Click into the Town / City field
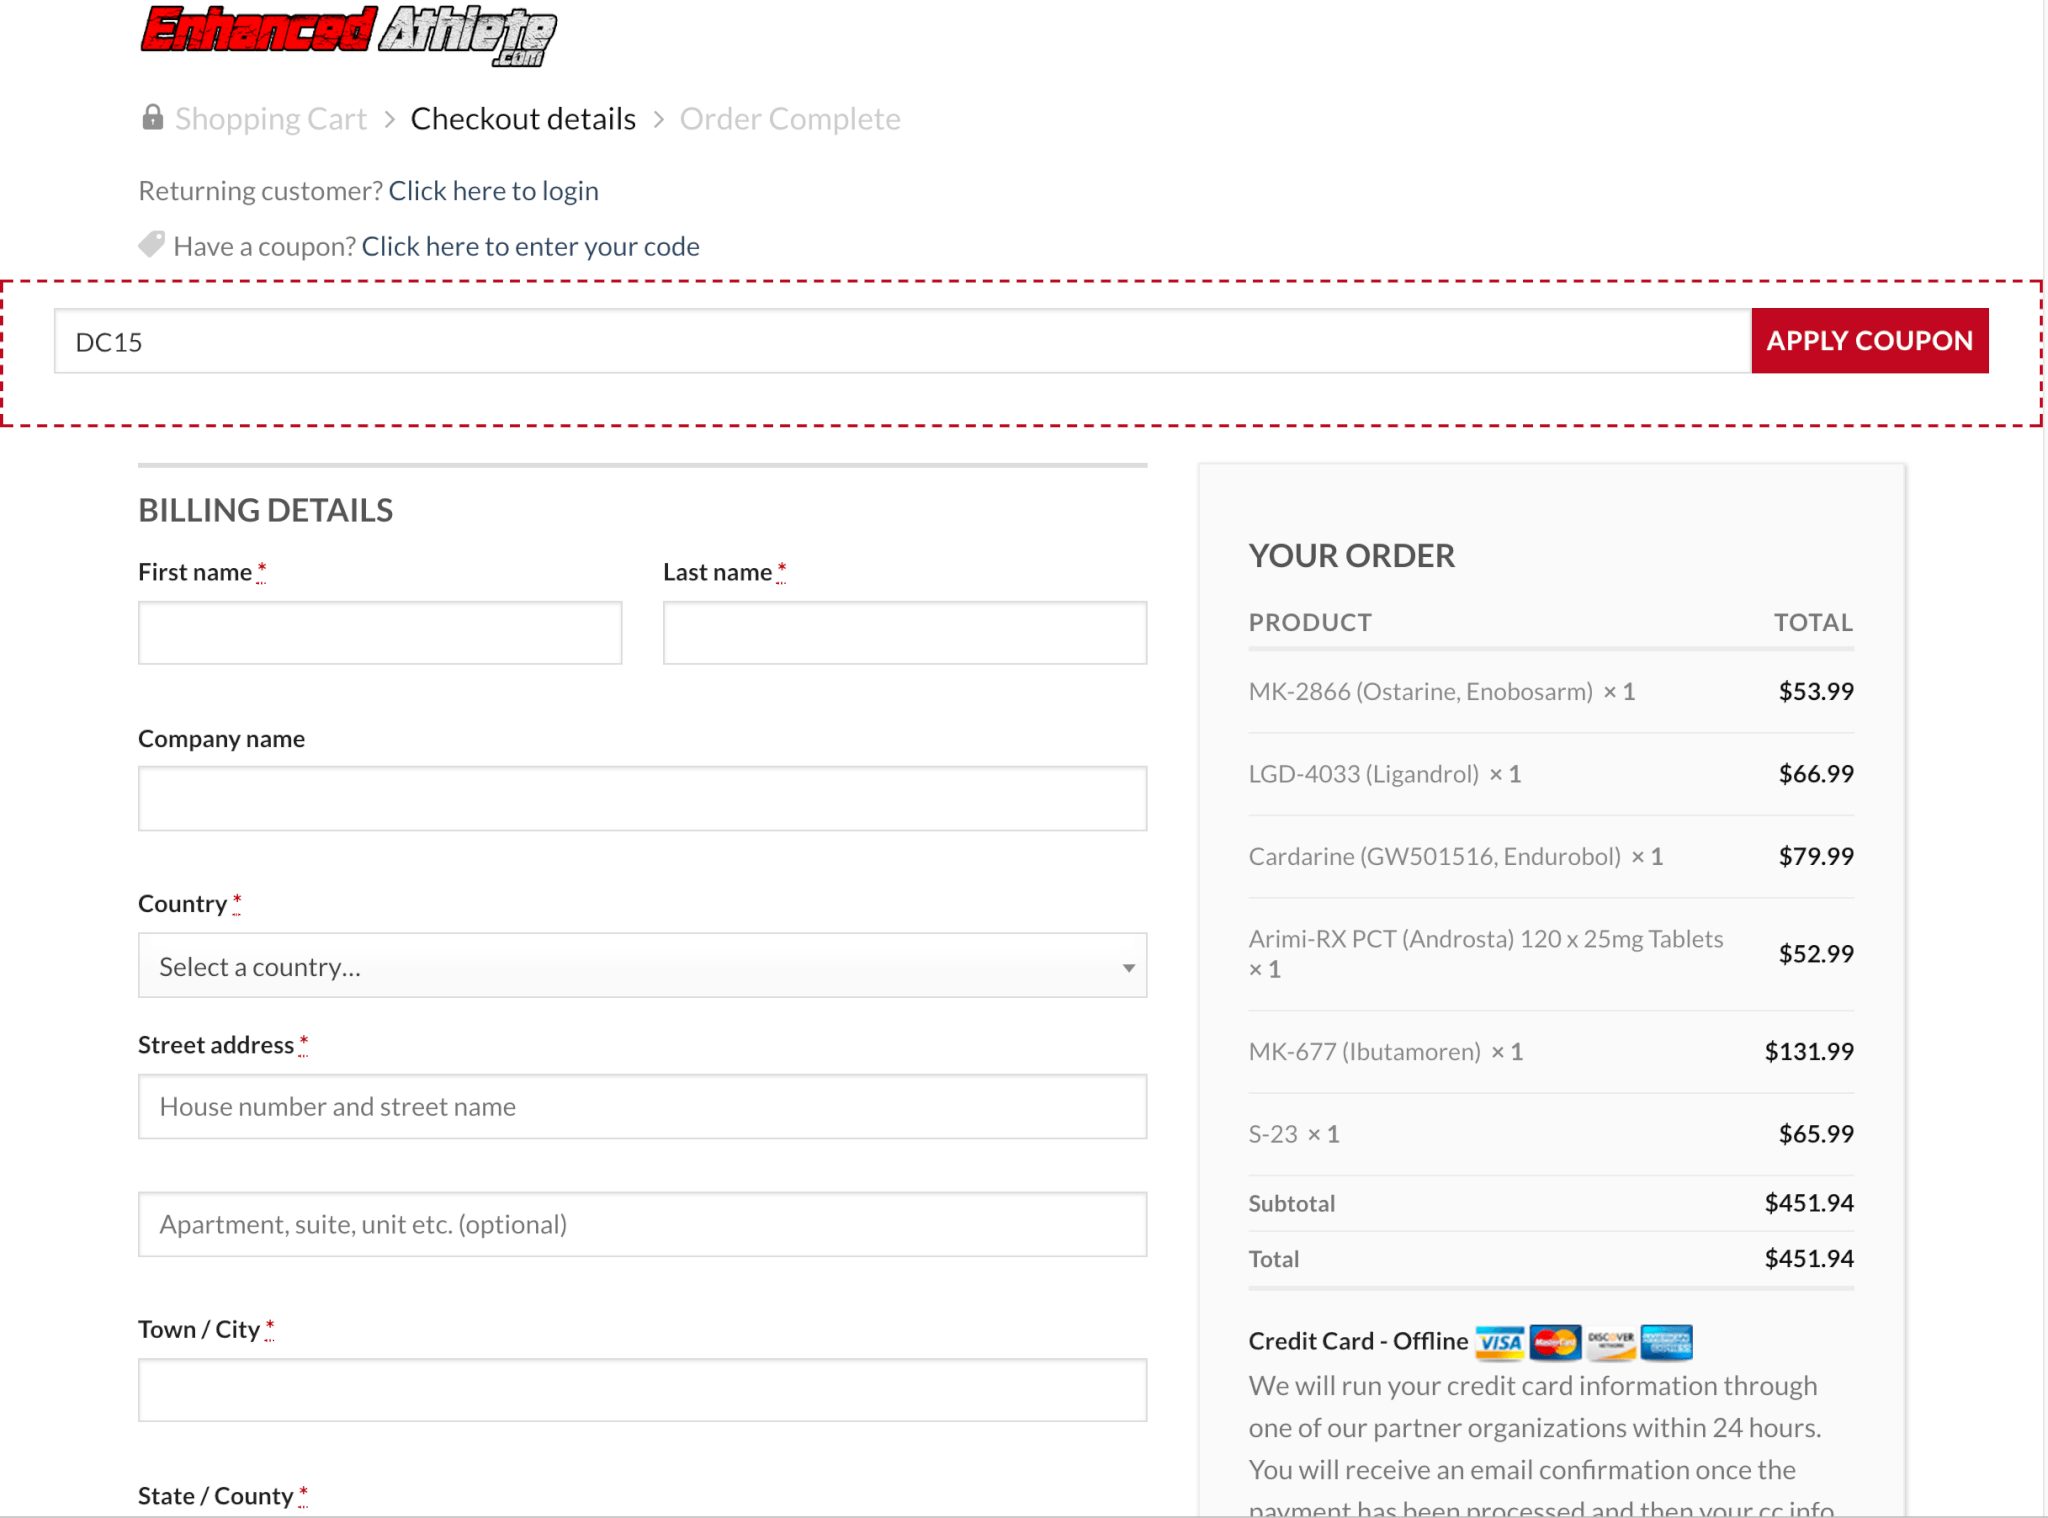Image resolution: width=2048 pixels, height=1518 pixels. coord(642,1390)
